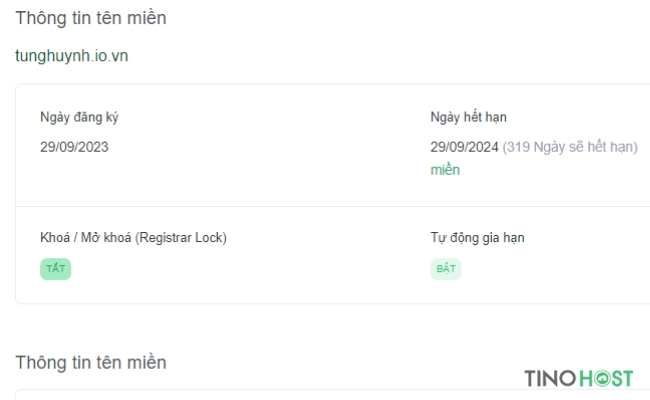This screenshot has height=400, width=650.
Task: Select the top "Thông tin tên miền" heading
Action: 91,18
